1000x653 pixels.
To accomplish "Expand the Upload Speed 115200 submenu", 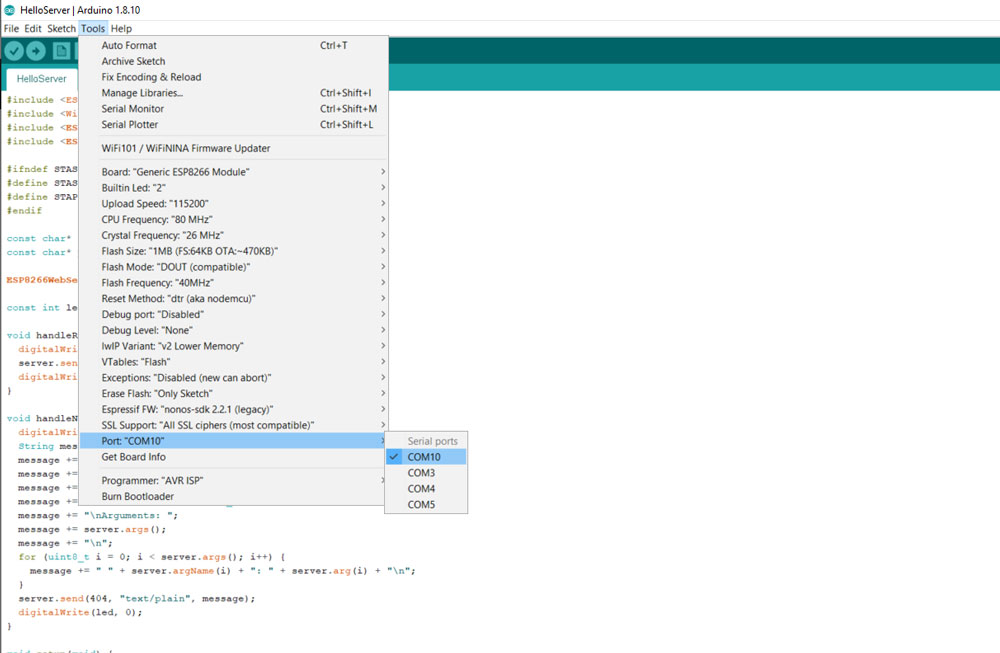I will coord(233,203).
